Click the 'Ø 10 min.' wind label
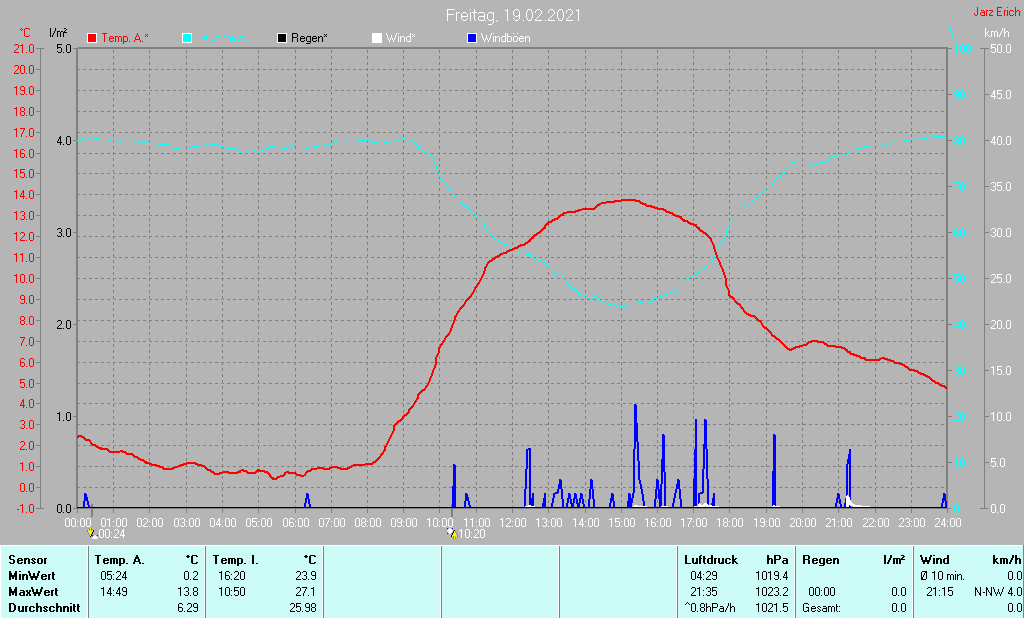This screenshot has height=618, width=1024. 942,576
